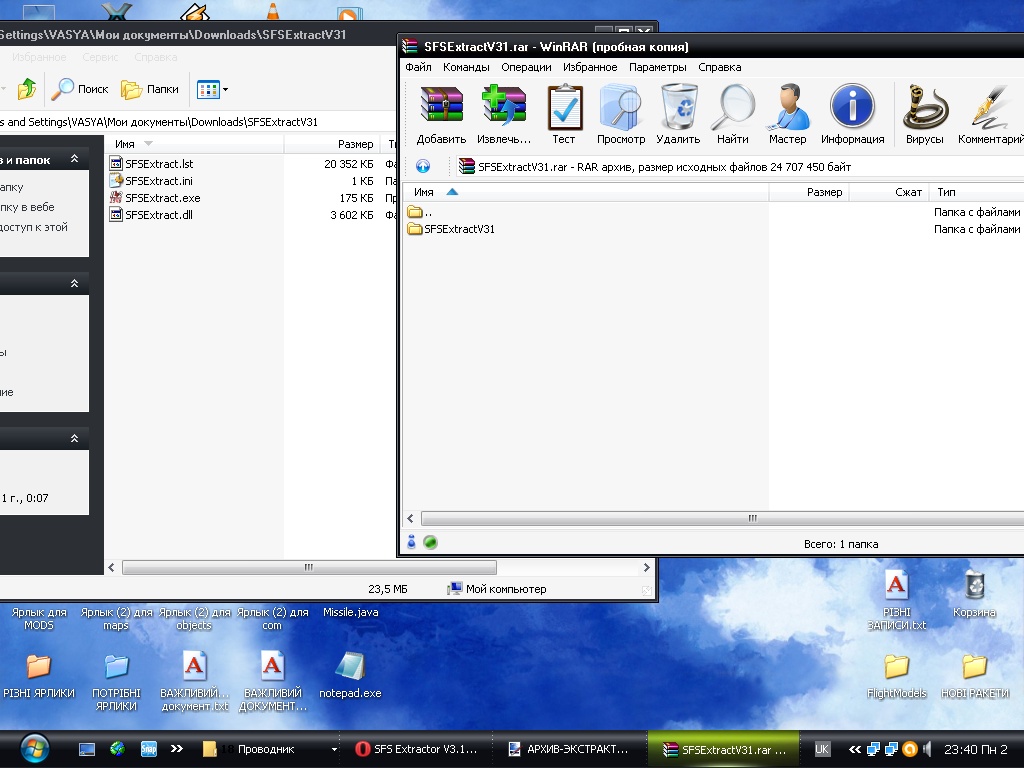This screenshot has height=768, width=1024.
Task: Select SFSExtract.exe in Explorer
Action: pos(155,198)
